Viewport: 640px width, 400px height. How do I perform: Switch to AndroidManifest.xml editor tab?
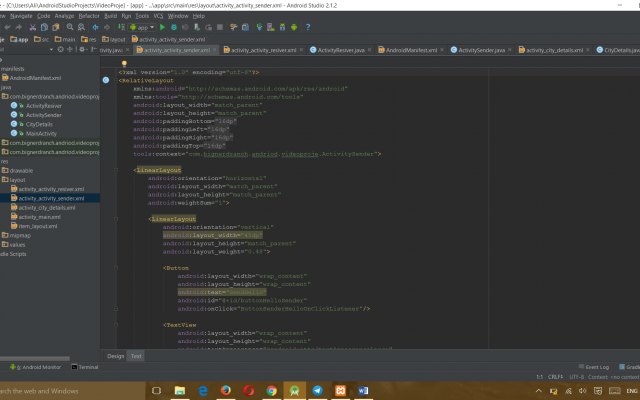point(411,50)
